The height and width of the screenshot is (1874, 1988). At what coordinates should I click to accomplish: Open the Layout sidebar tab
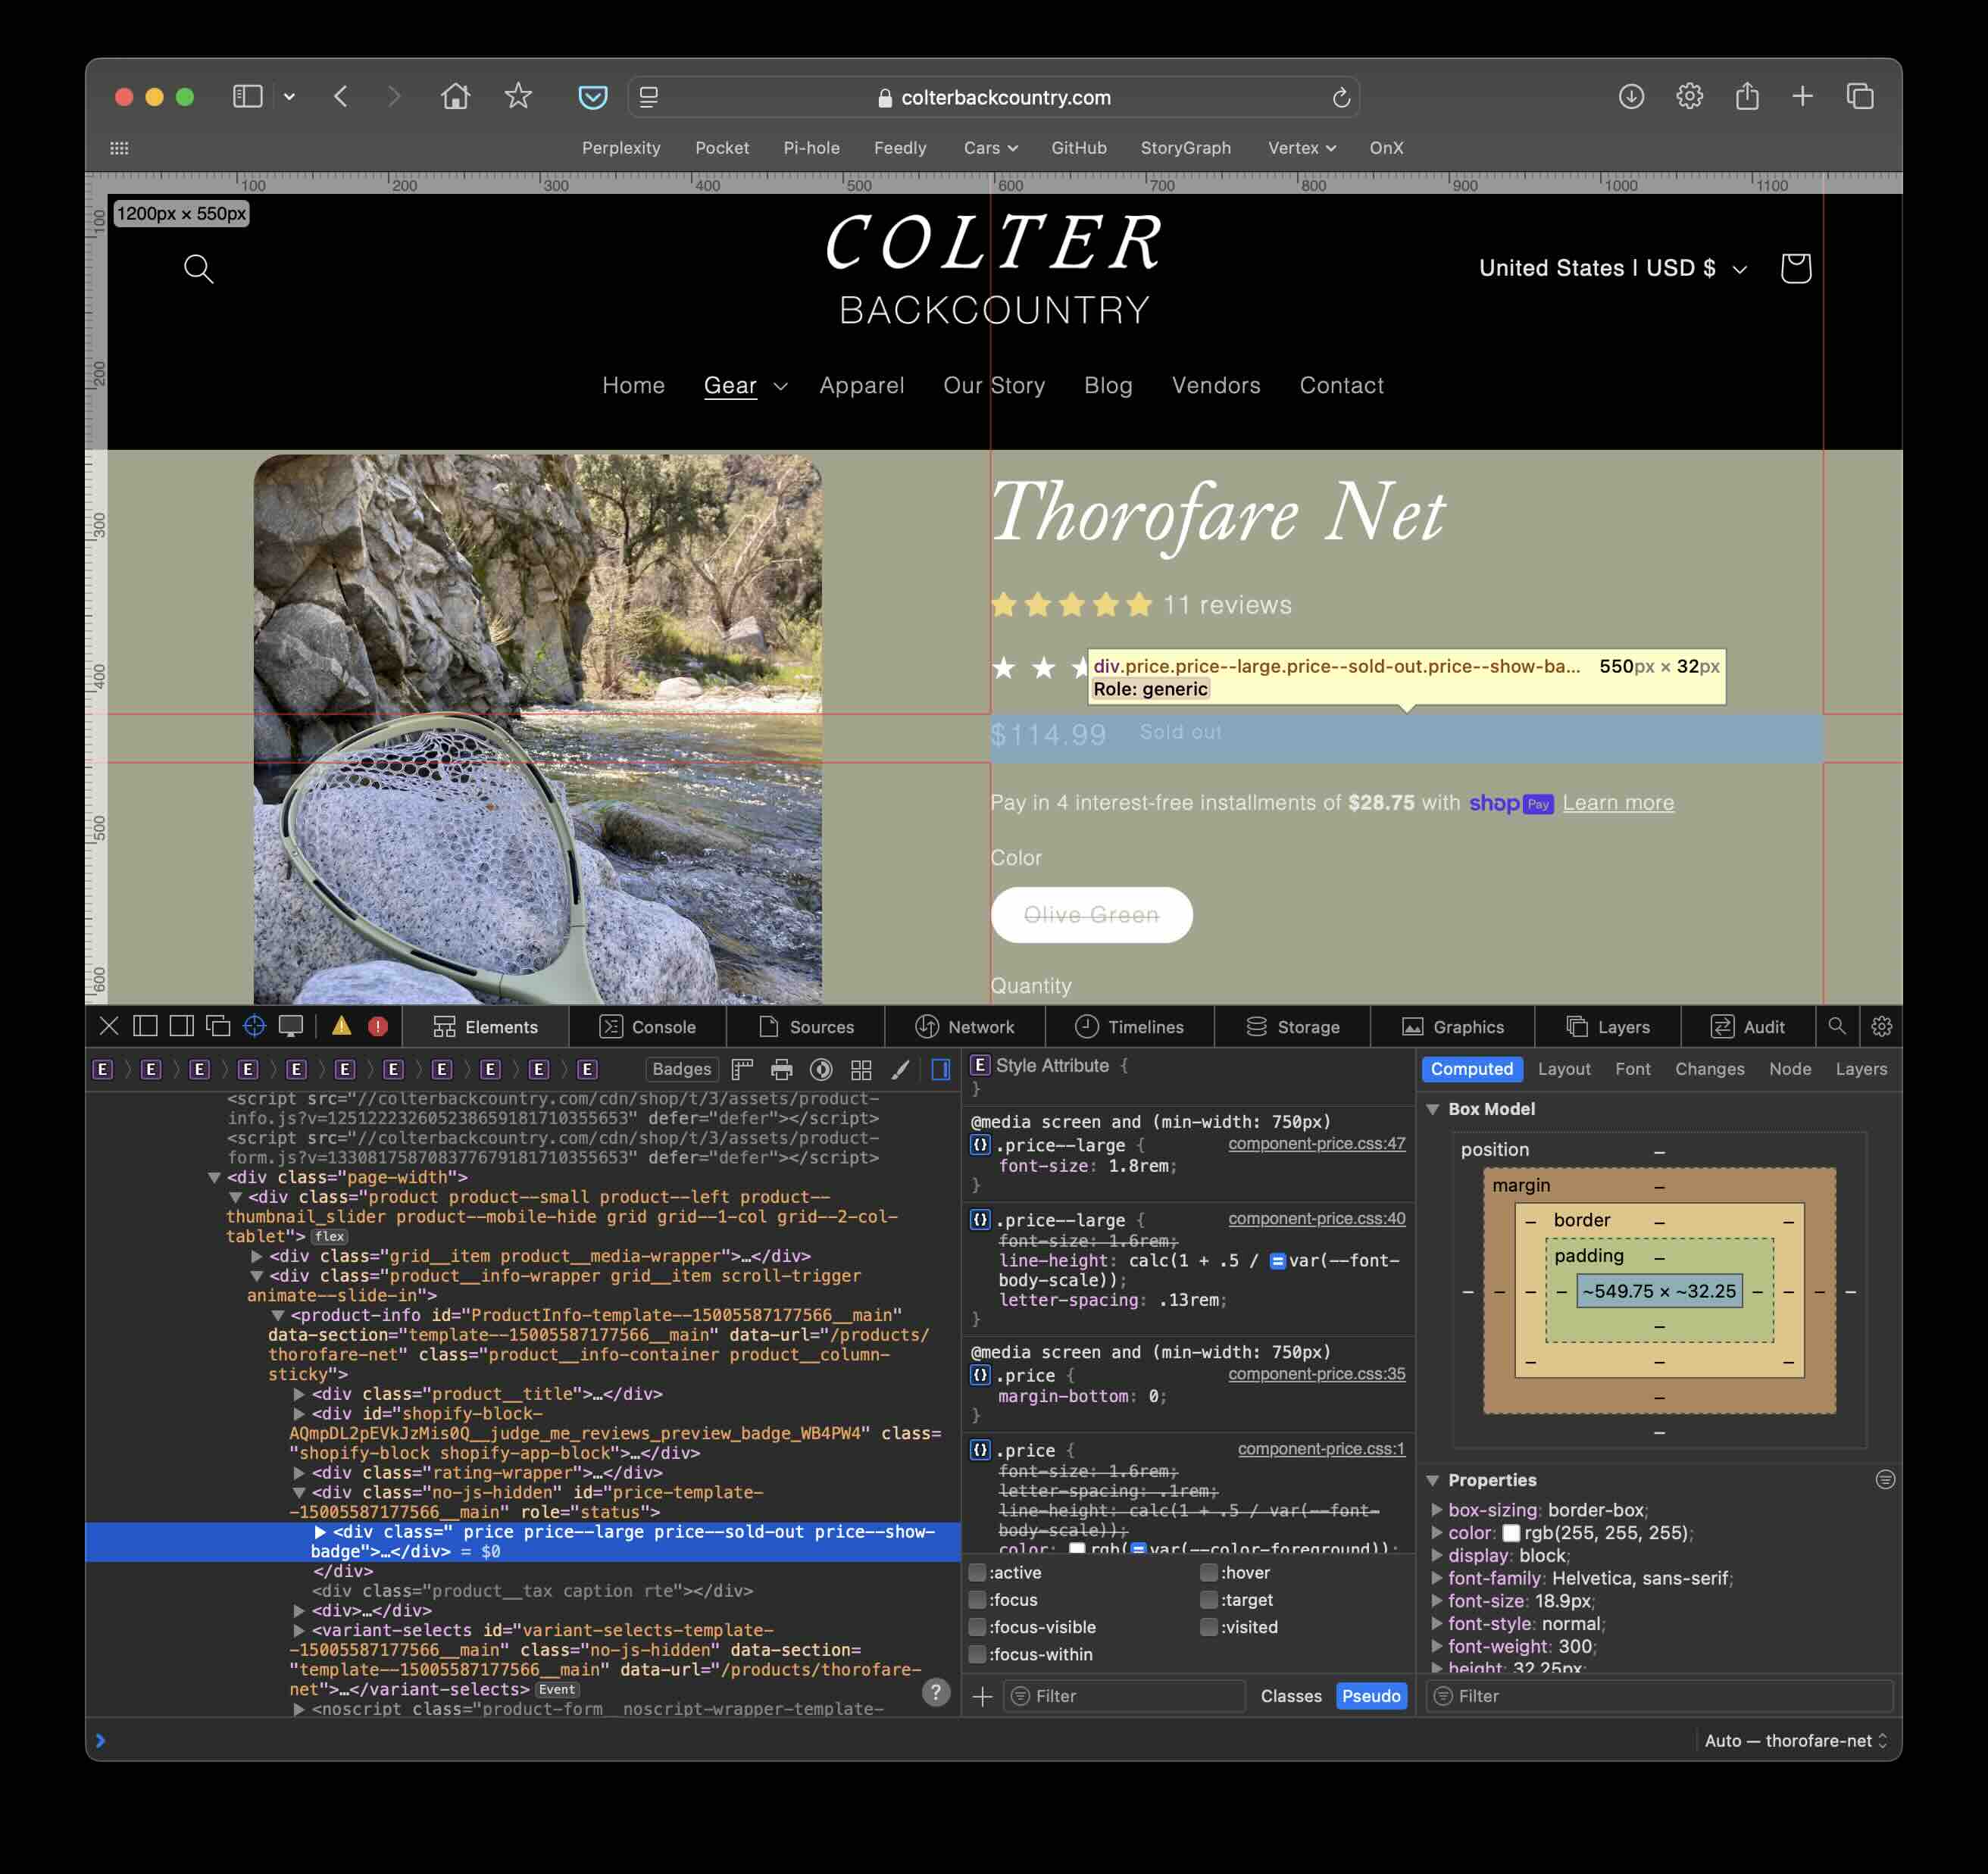(1564, 1069)
